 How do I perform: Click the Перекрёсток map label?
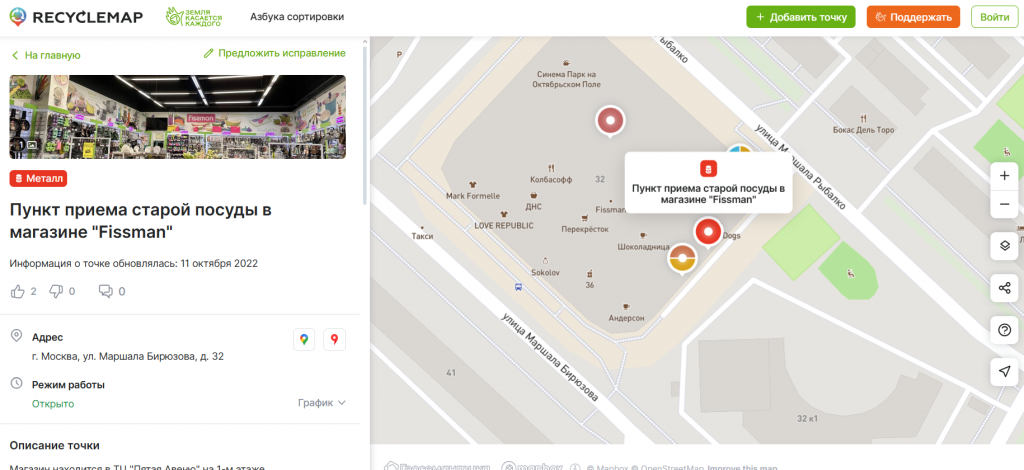click(584, 229)
